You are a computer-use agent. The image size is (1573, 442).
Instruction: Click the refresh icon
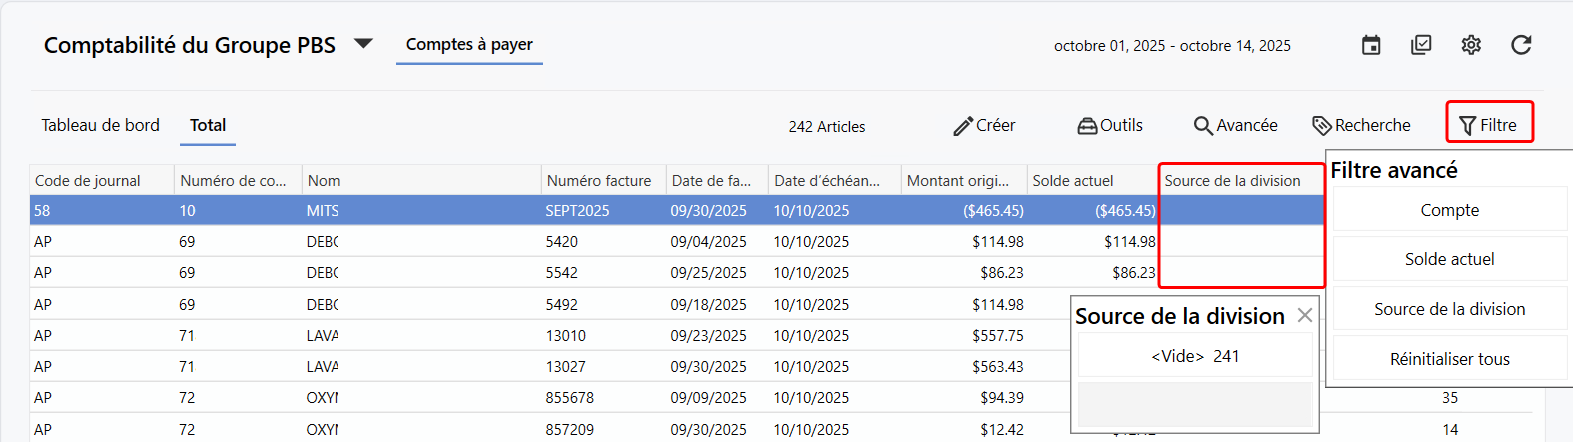point(1521,45)
